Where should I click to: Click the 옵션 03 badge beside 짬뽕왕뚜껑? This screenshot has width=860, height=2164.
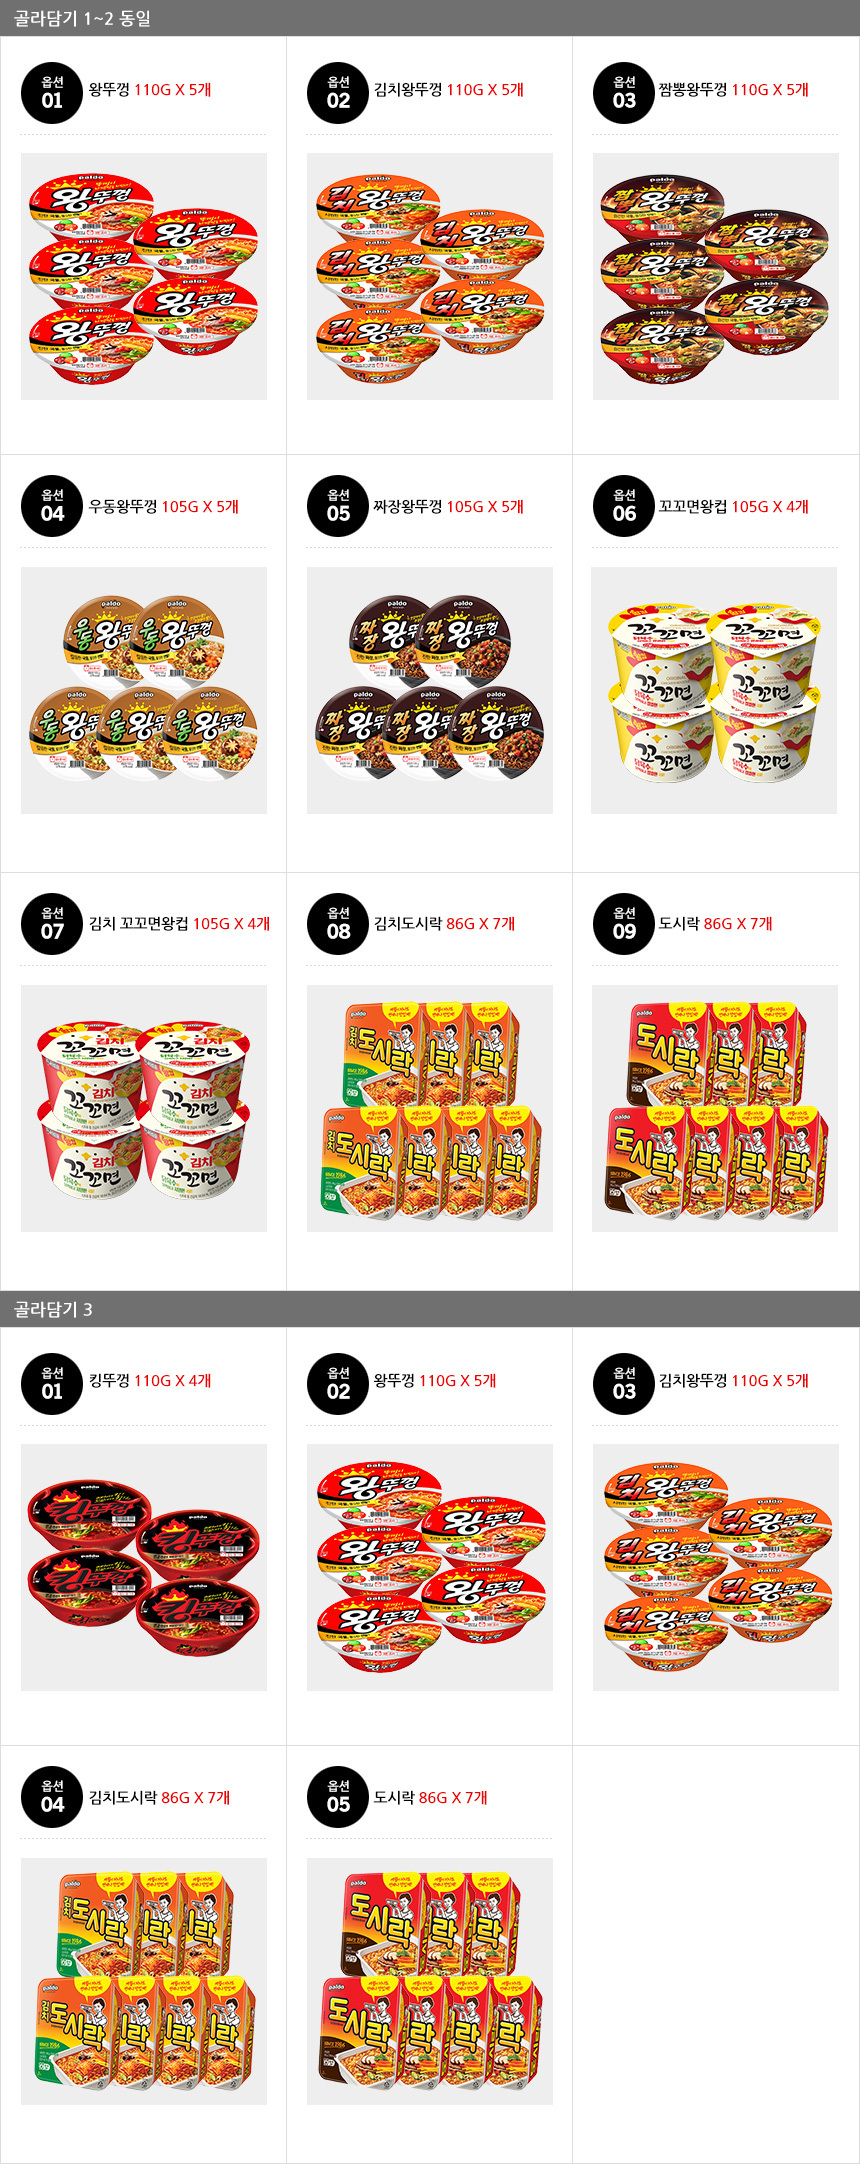click(623, 92)
